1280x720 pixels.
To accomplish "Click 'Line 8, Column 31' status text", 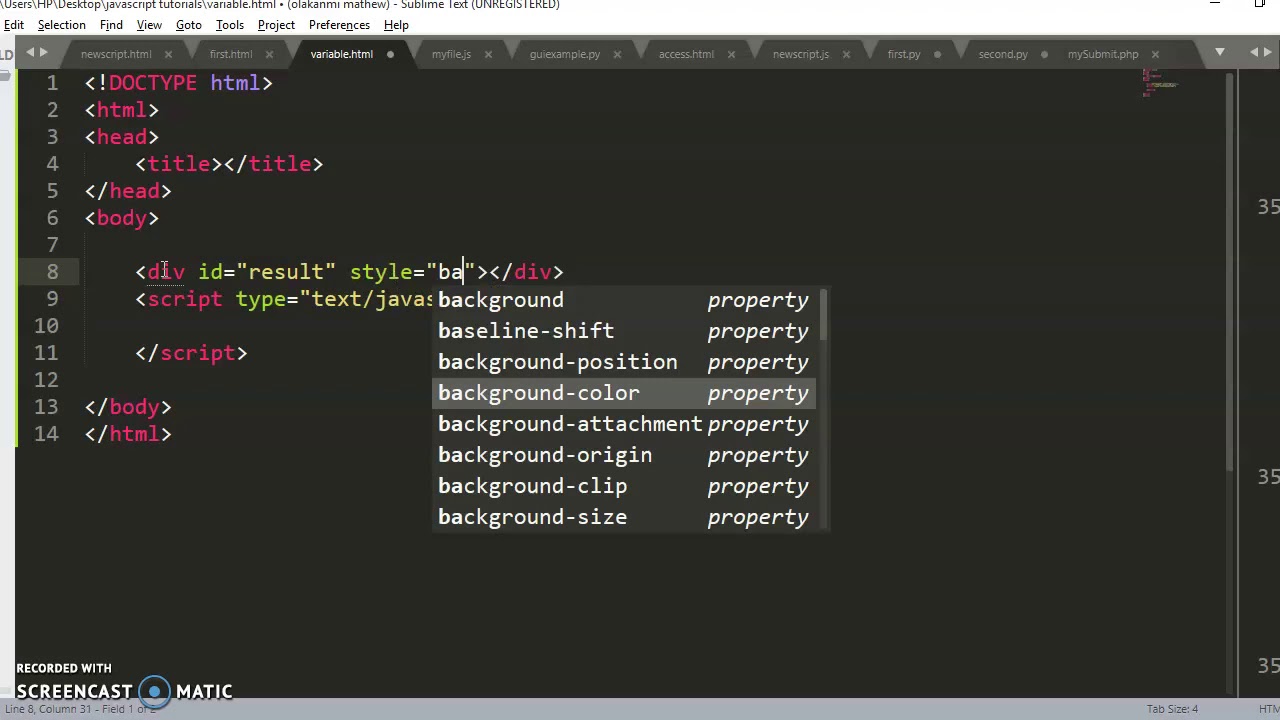I will pyautogui.click(x=47, y=709).
